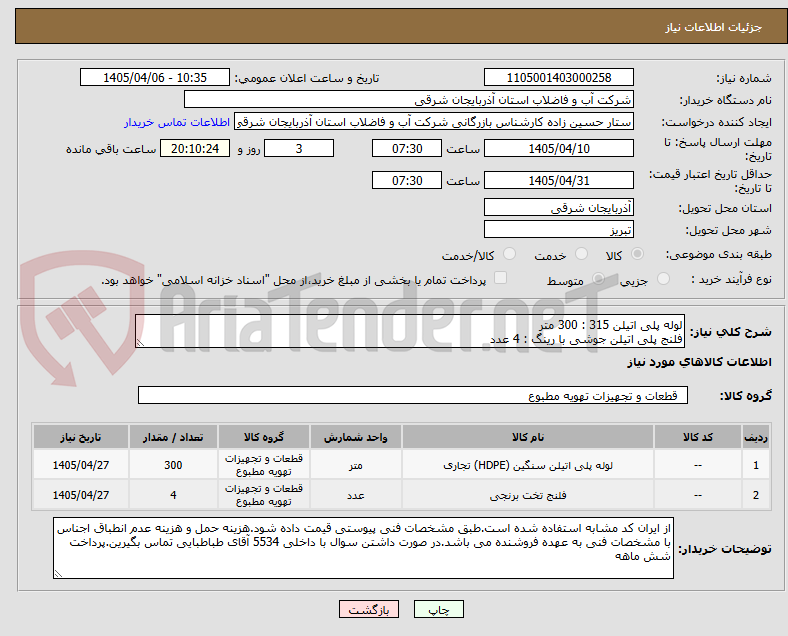
Task: Click the quantity cell 300
Action: [x=173, y=465]
